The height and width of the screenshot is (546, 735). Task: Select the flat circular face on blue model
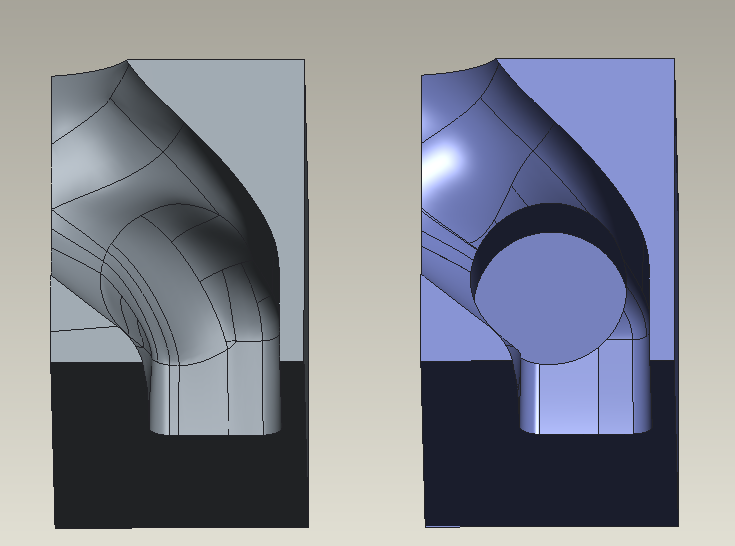coord(551,299)
